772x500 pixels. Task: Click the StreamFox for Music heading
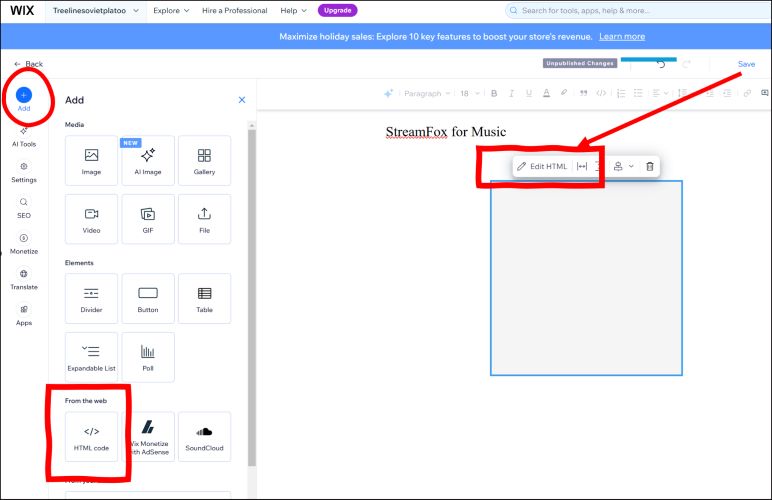(446, 131)
